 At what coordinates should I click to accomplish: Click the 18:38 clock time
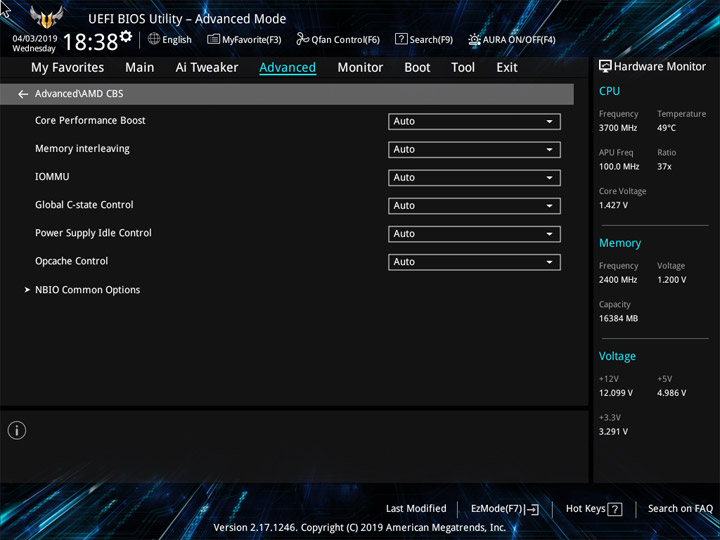(x=90, y=42)
